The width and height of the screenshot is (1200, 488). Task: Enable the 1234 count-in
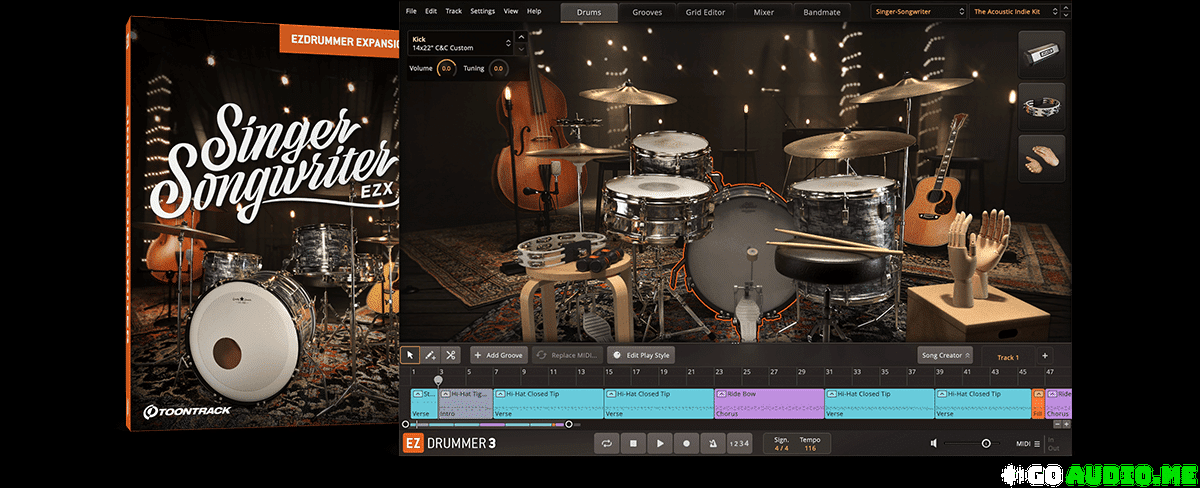(x=738, y=443)
